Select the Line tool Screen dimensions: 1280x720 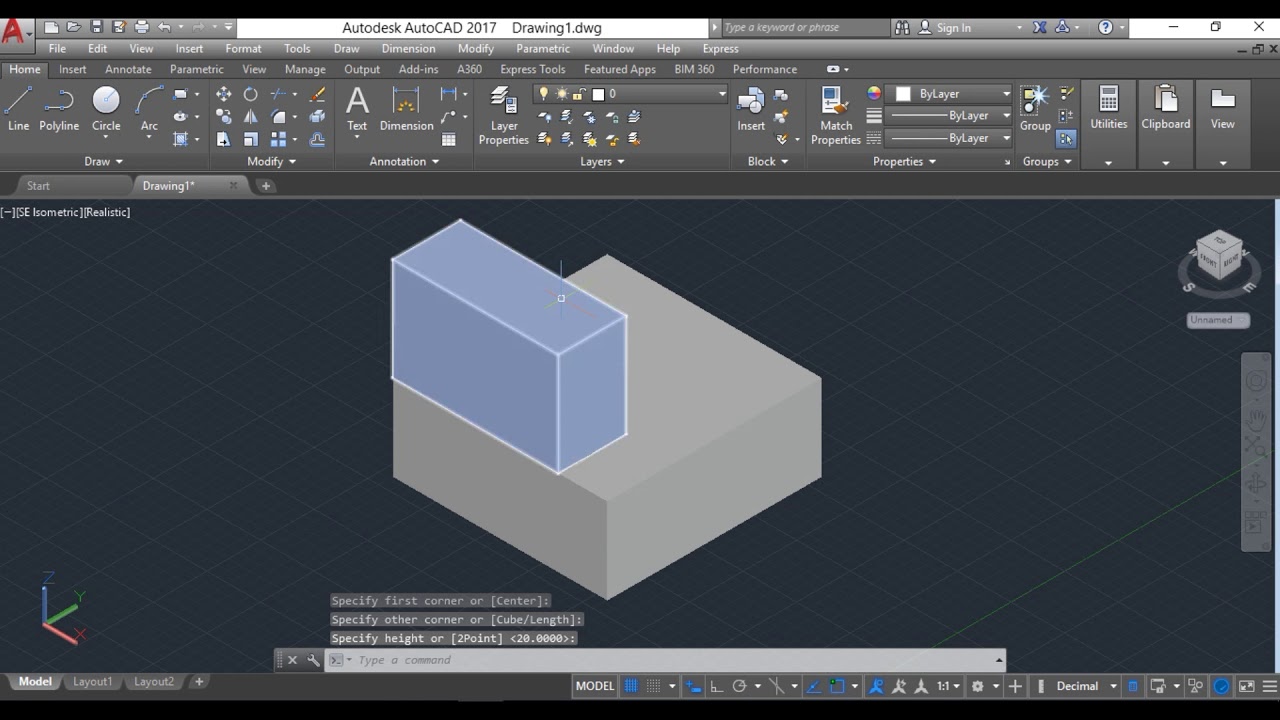(18, 109)
